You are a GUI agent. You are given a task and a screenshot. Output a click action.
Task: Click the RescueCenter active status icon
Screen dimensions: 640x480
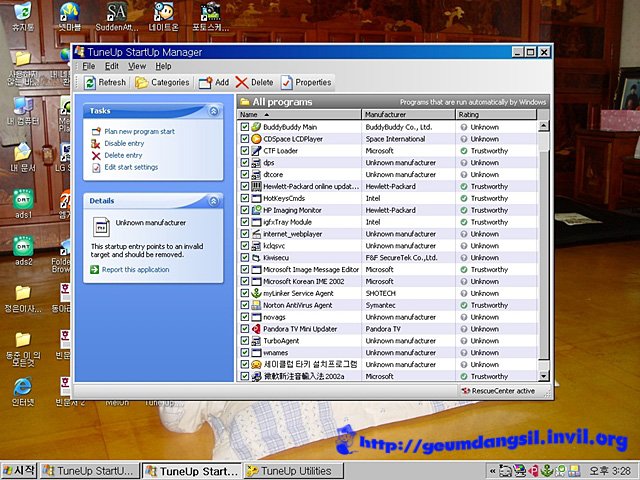(x=465, y=391)
